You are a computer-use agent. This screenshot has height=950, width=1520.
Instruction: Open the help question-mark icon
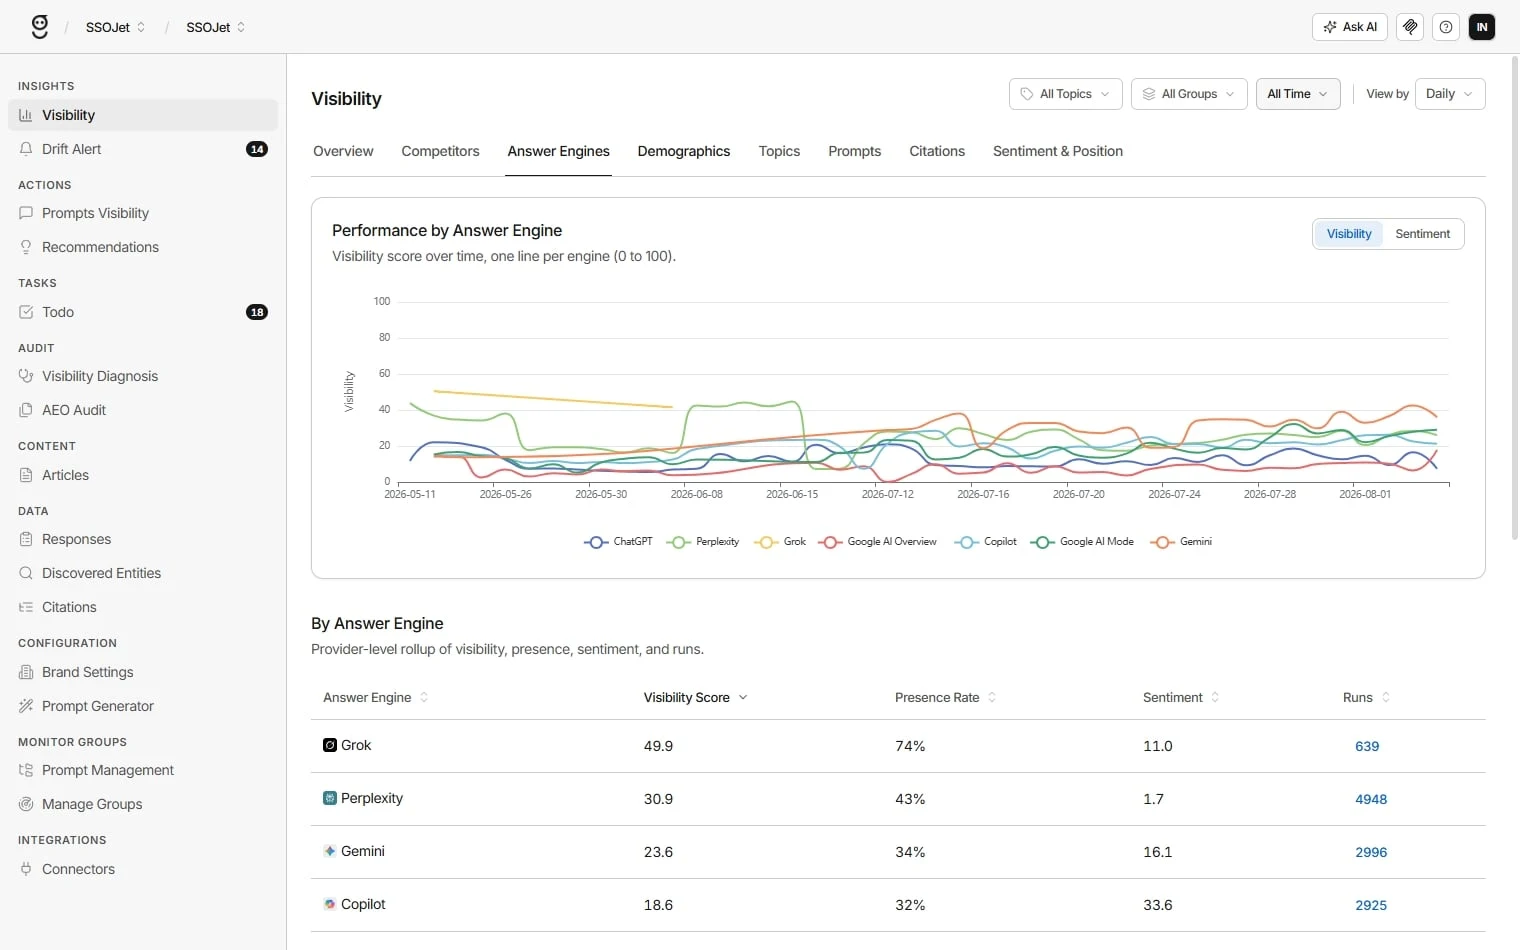coord(1446,27)
